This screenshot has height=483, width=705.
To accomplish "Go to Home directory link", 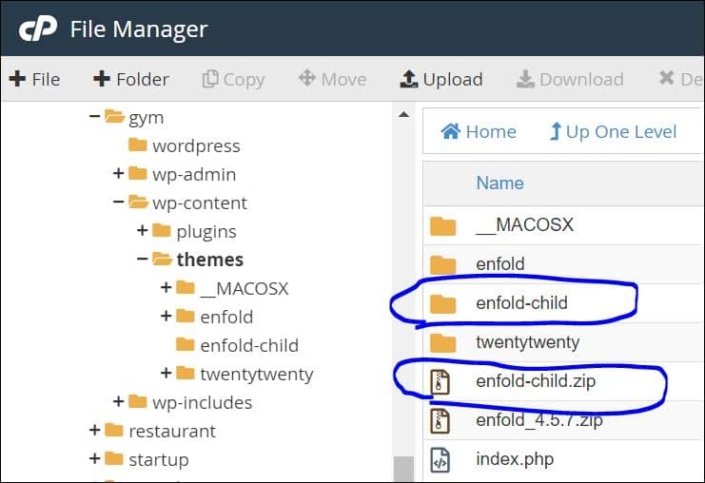I will 479,131.
